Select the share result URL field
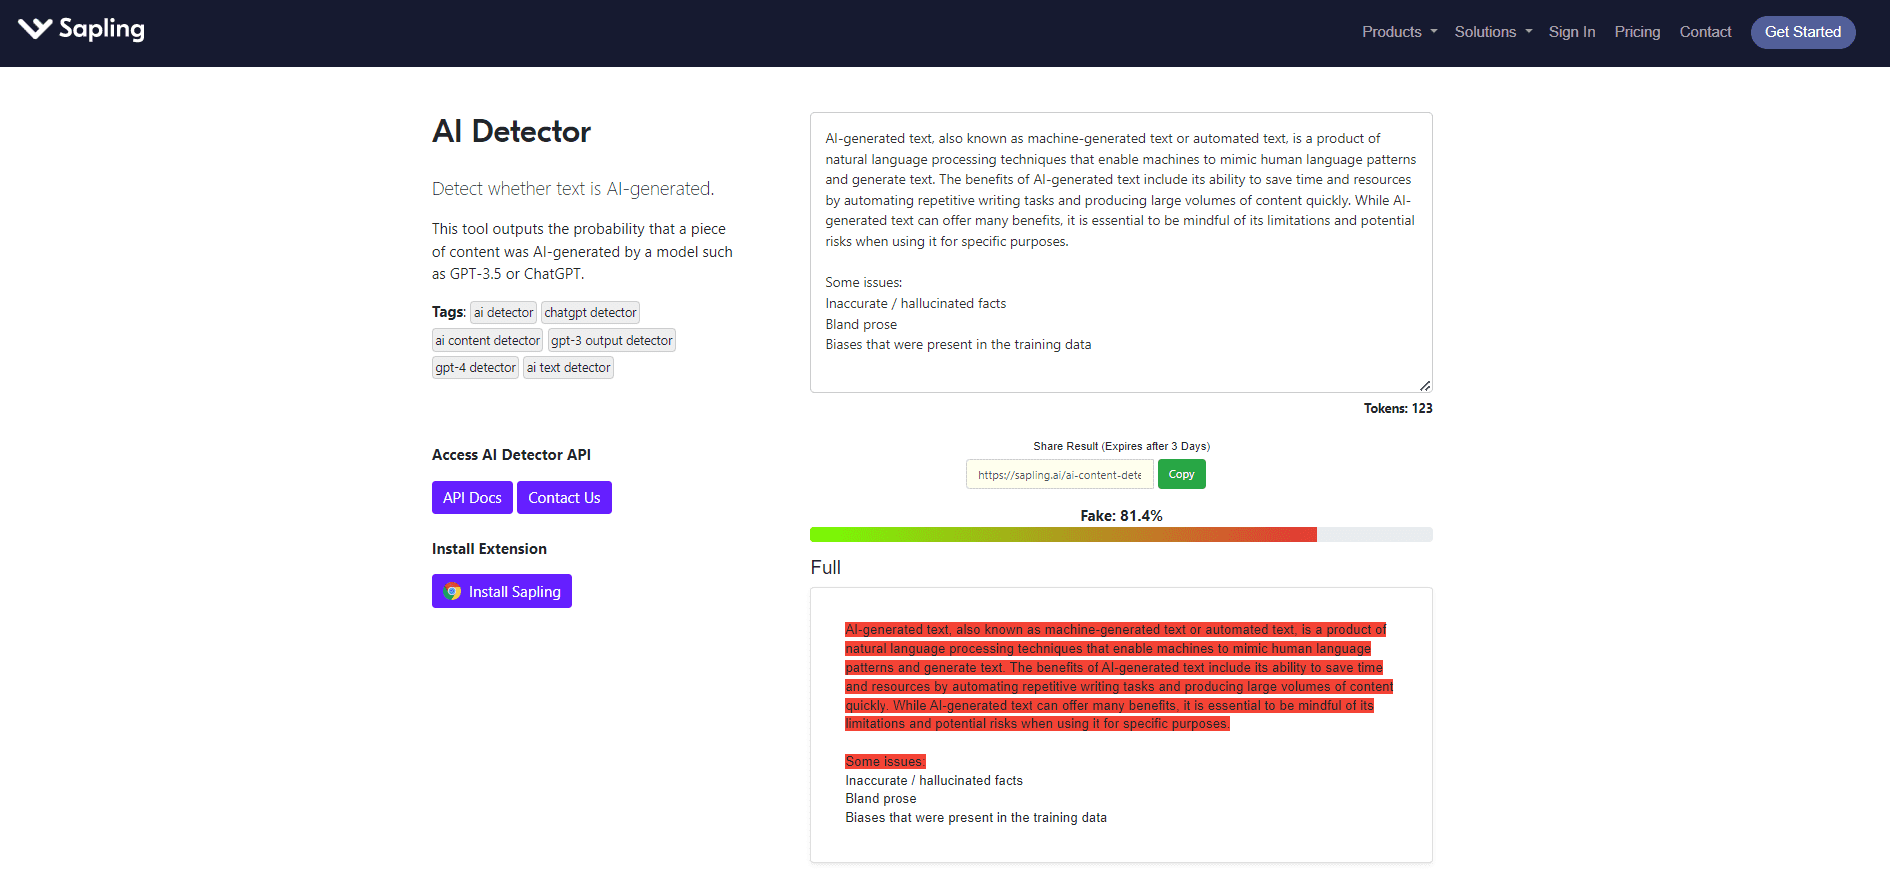 click(x=1059, y=475)
